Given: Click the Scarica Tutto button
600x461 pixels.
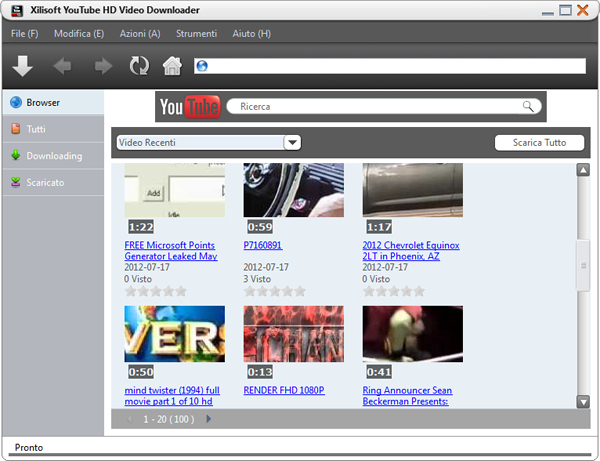Looking at the screenshot, I should [x=540, y=143].
